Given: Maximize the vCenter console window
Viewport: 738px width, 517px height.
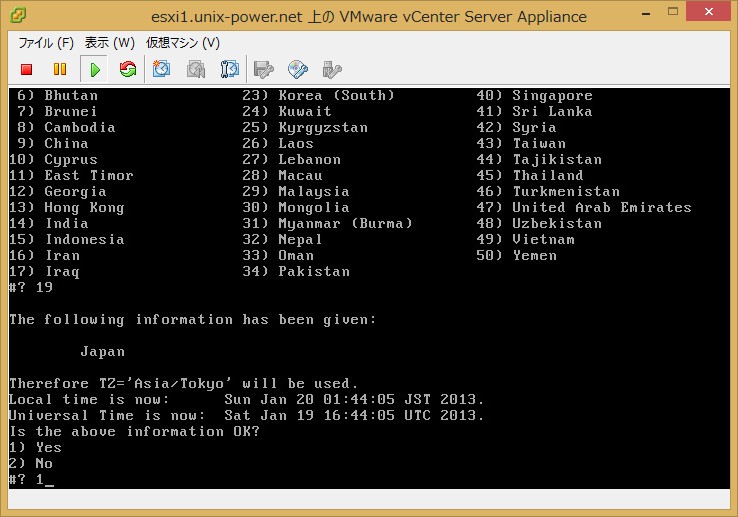Looking at the screenshot, I should pos(673,12).
